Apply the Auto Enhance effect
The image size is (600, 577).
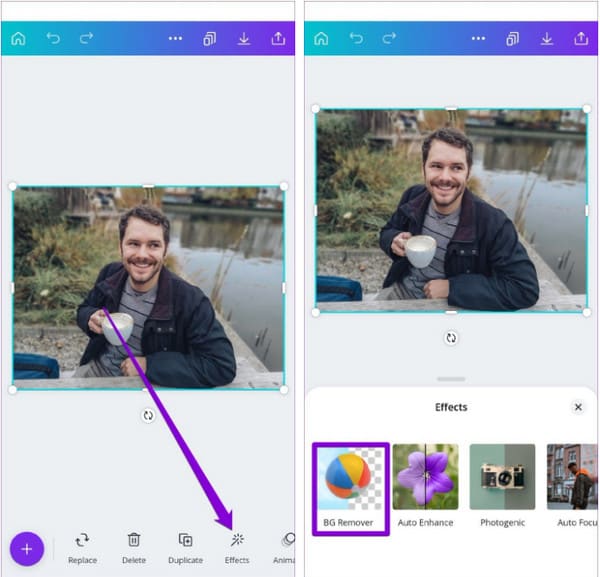[x=425, y=486]
